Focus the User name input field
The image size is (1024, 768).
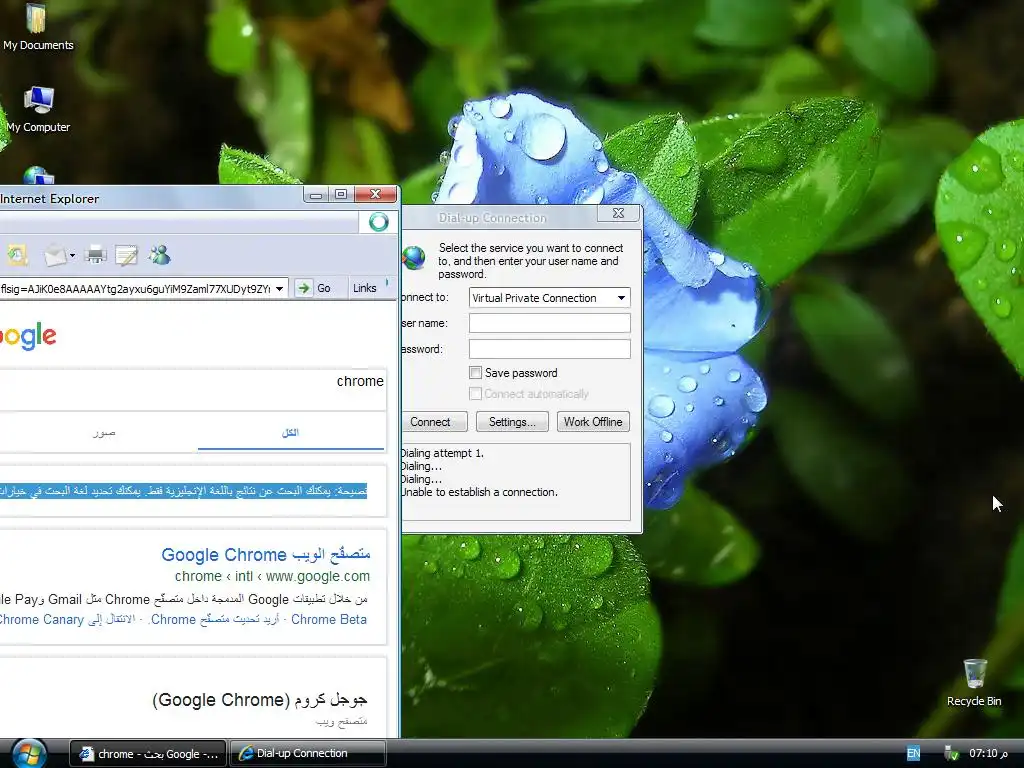549,323
